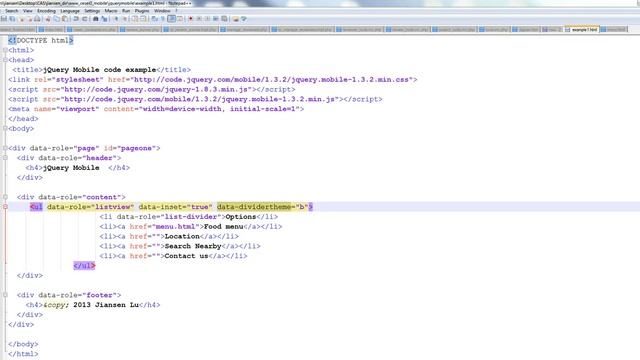Click the Save file toolbar icon
This screenshot has width=640, height=360.
[x=4, y=19]
